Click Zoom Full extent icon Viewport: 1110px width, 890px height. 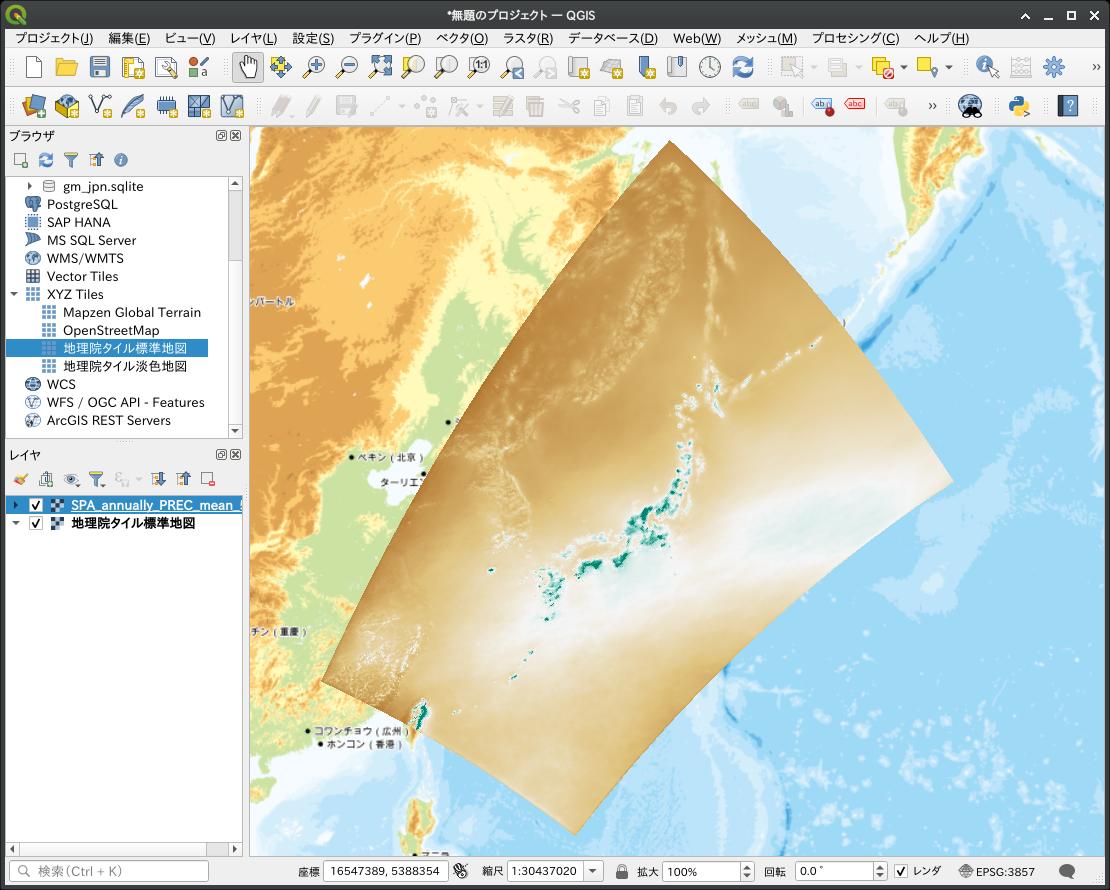tap(380, 67)
